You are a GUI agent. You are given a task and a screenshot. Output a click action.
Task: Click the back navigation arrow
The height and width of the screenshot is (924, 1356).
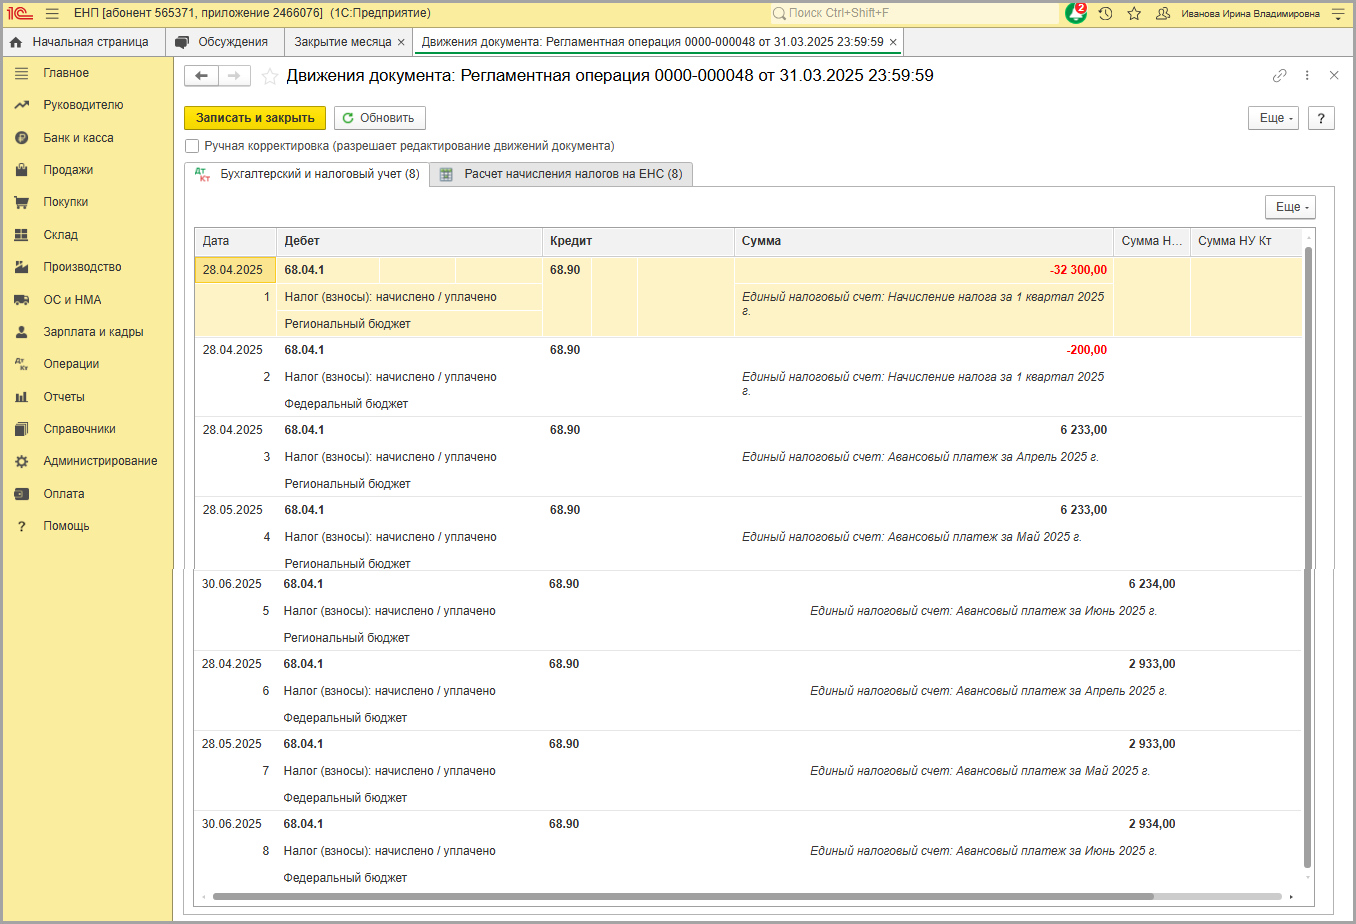[201, 76]
